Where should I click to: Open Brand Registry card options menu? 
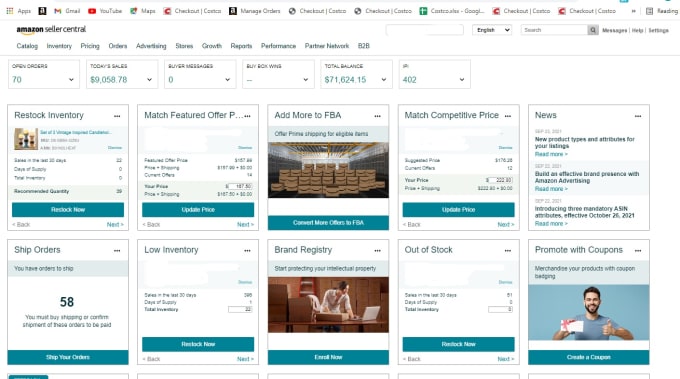(377, 251)
